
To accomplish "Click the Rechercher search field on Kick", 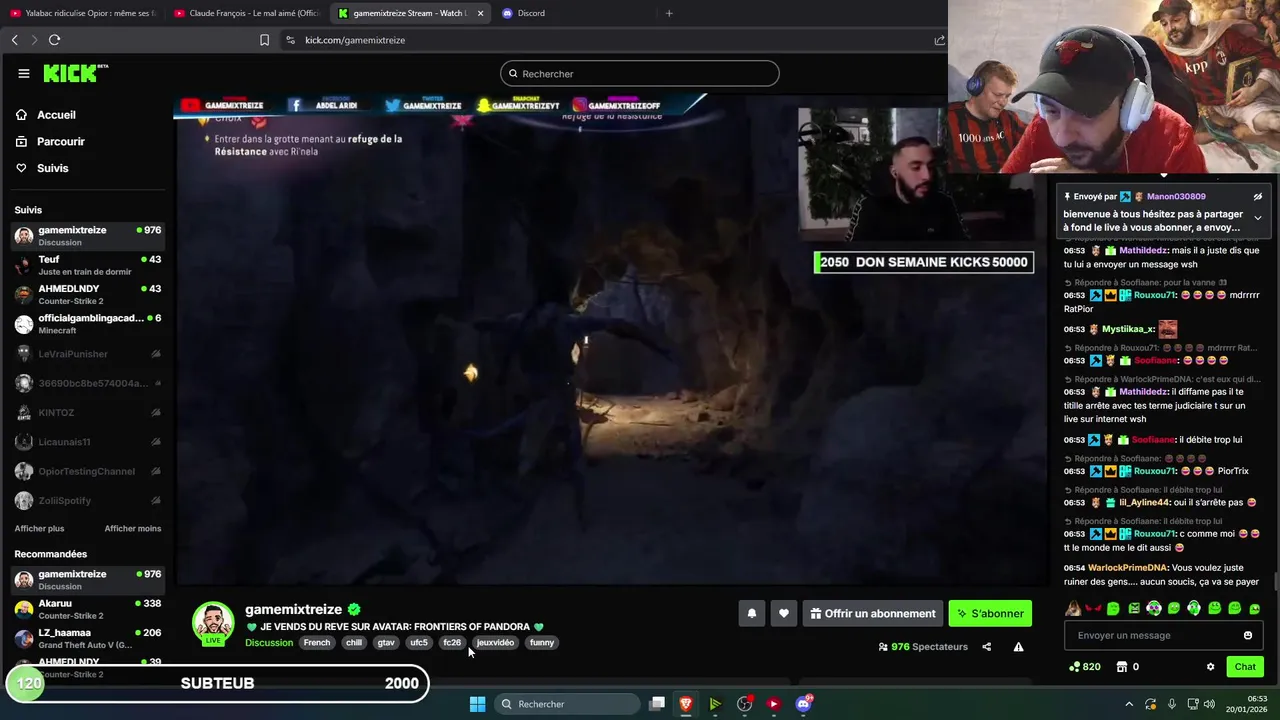I will pyautogui.click(x=639, y=73).
